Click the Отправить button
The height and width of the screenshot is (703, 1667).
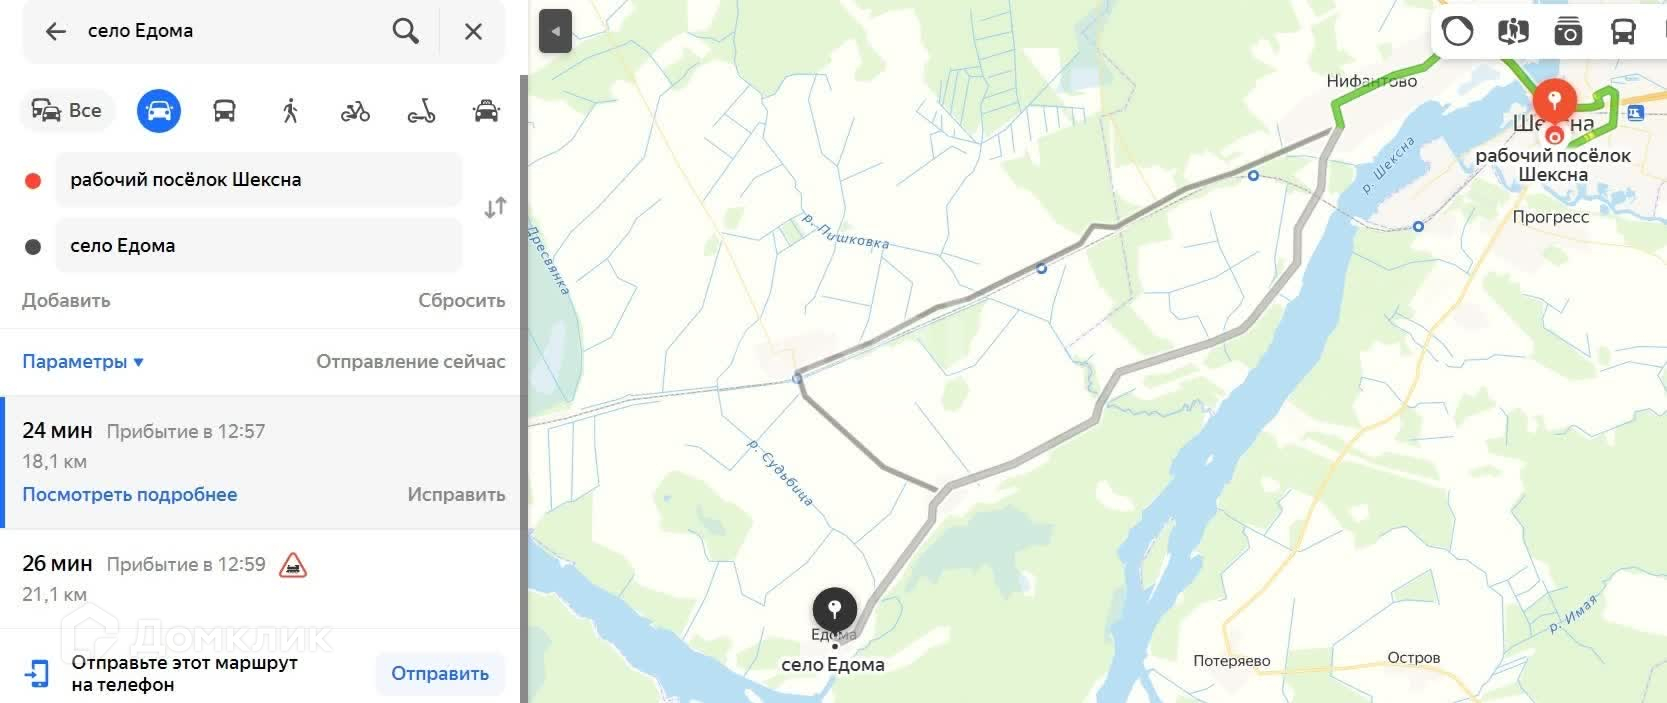(x=440, y=673)
